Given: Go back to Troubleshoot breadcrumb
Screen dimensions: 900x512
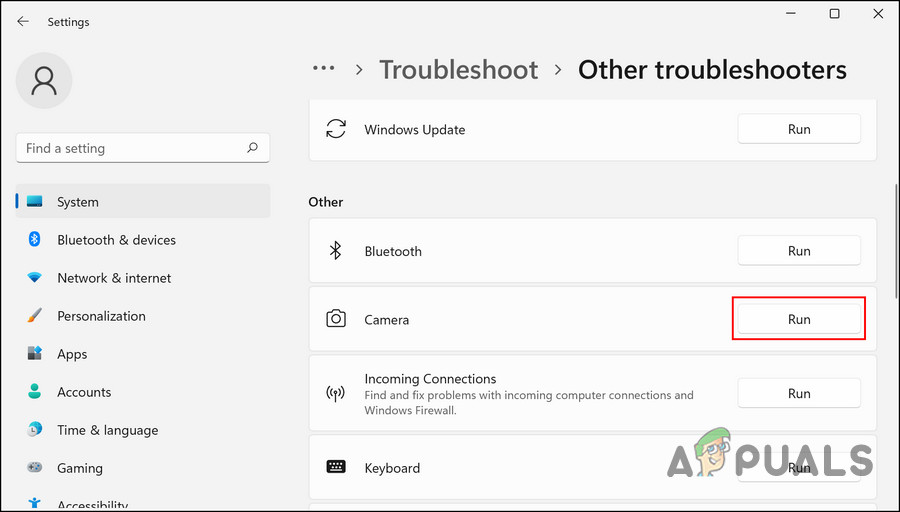Looking at the screenshot, I should pos(458,70).
